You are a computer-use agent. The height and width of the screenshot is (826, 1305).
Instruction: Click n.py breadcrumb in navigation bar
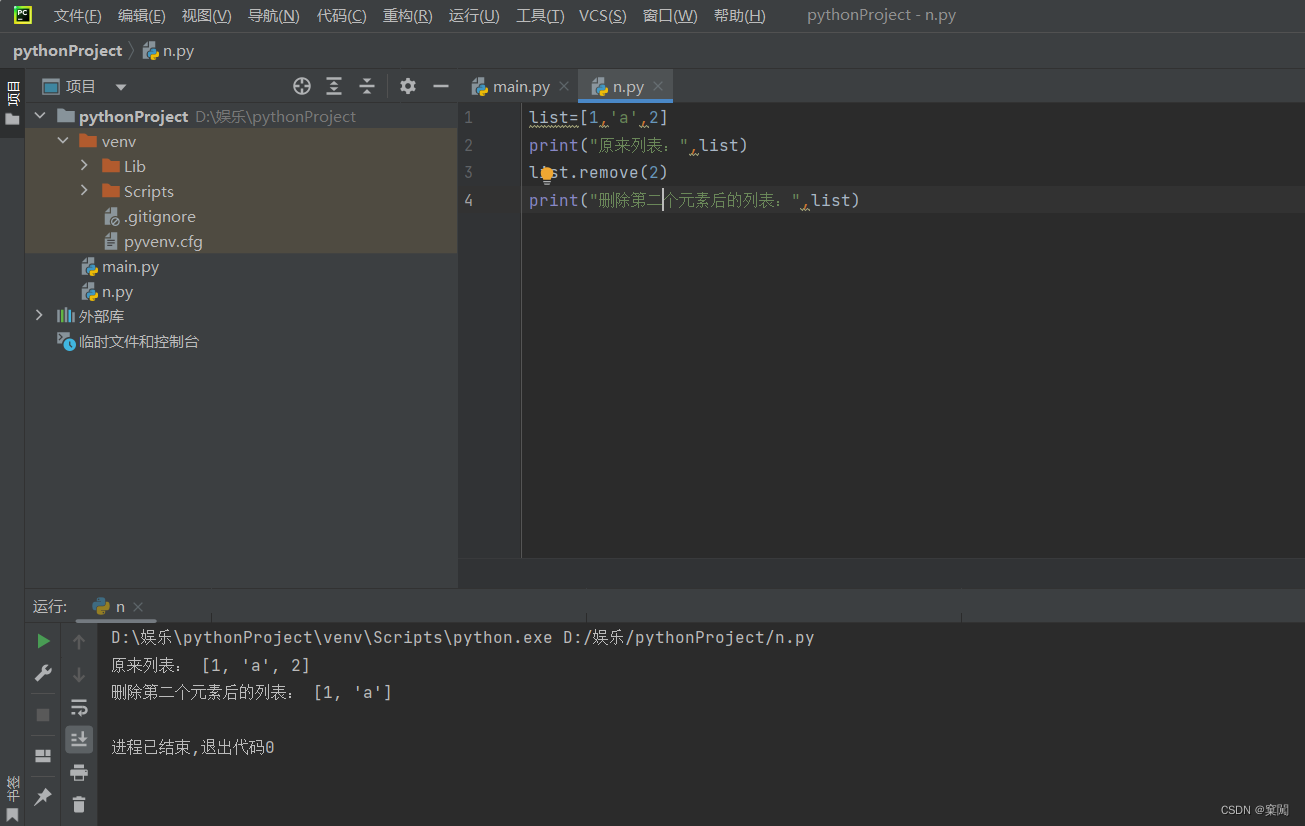(x=169, y=51)
